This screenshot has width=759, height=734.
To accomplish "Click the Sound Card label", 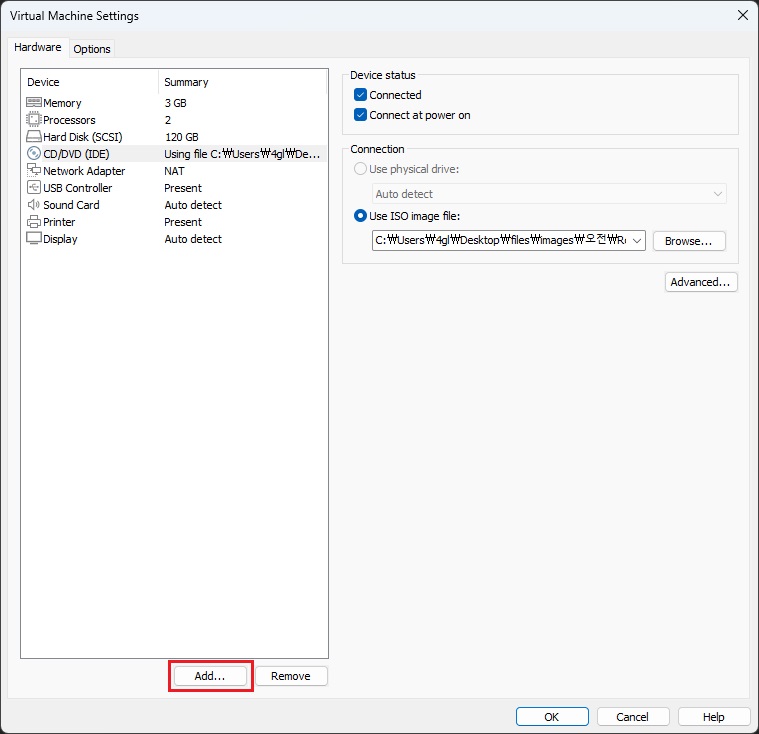I will tap(71, 205).
